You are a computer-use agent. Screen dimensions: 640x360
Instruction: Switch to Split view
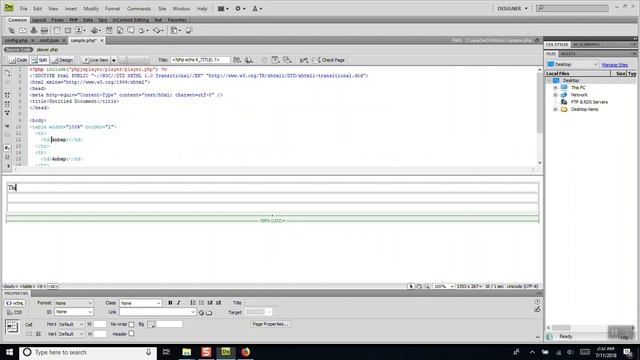[40, 60]
